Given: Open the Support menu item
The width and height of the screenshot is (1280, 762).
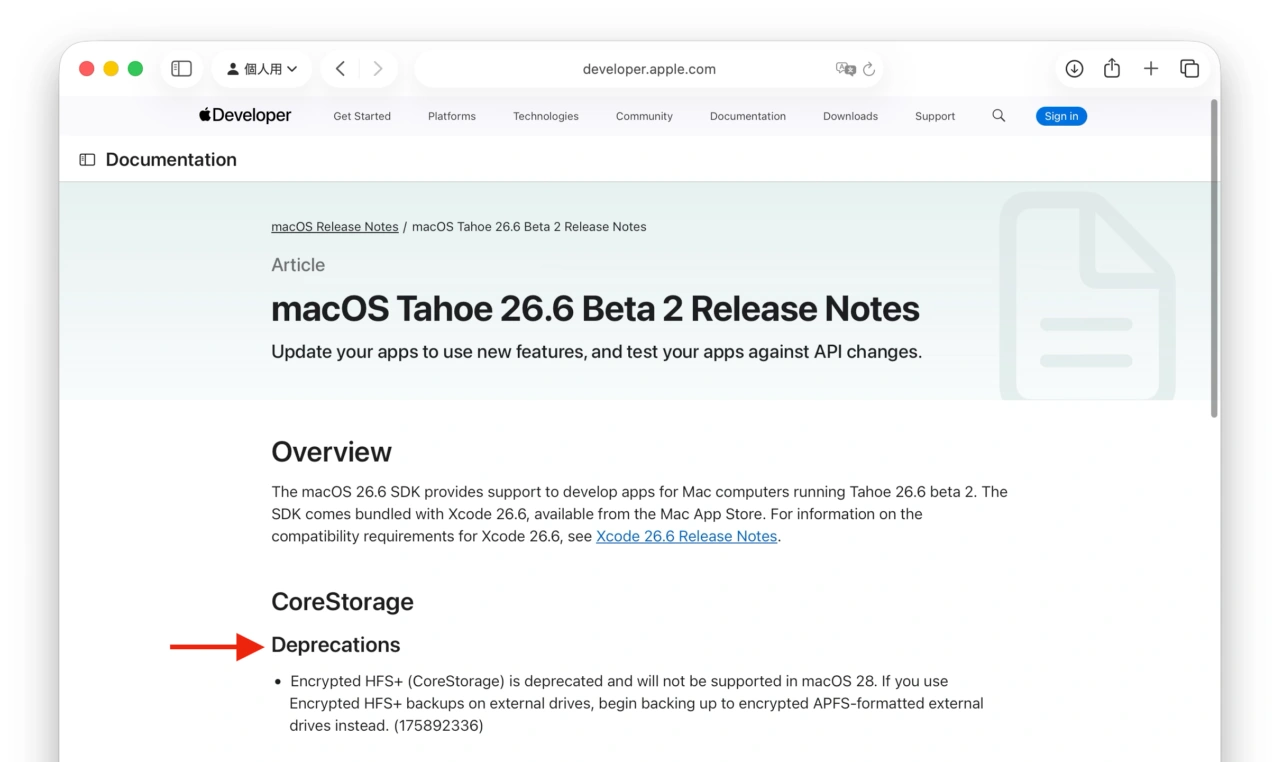Looking at the screenshot, I should tap(935, 116).
